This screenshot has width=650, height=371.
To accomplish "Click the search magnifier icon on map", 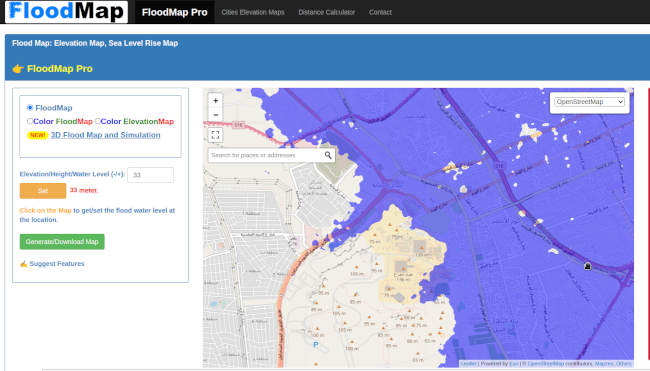I will [x=328, y=155].
